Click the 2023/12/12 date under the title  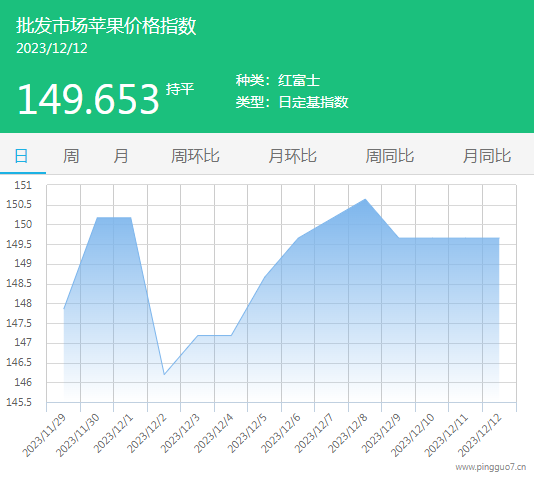tap(52, 48)
